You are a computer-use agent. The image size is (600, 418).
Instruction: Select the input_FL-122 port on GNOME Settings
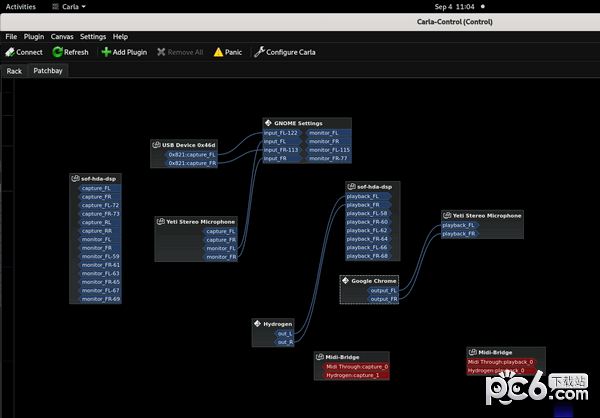(x=282, y=133)
